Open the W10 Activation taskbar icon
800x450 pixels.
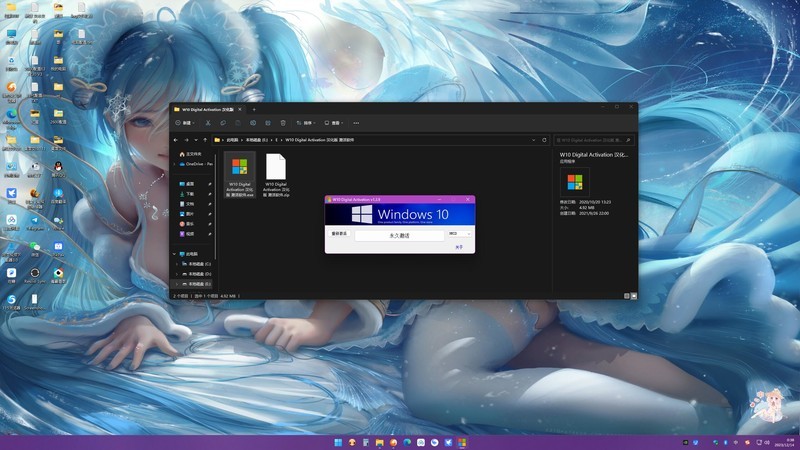point(462,442)
